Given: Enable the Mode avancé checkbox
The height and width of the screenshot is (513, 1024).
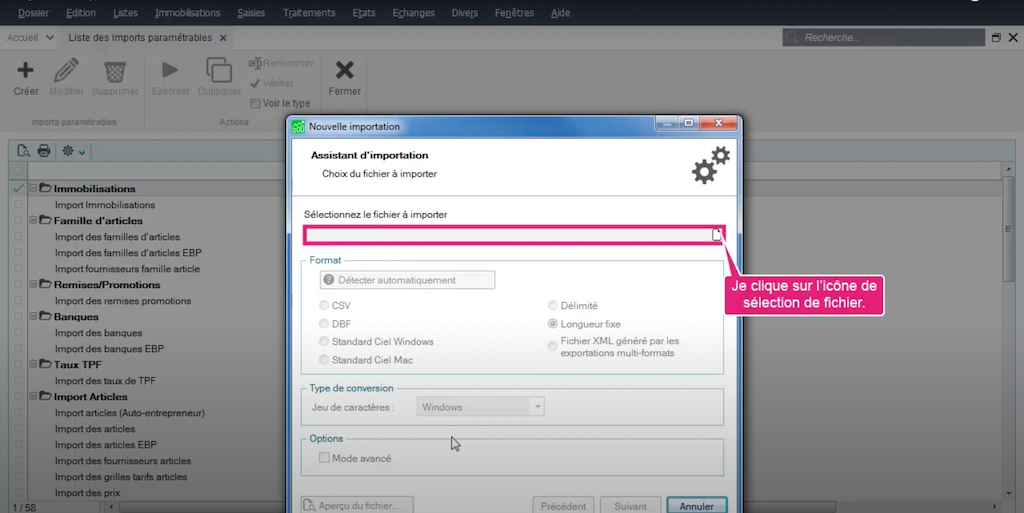Looking at the screenshot, I should coord(324,458).
